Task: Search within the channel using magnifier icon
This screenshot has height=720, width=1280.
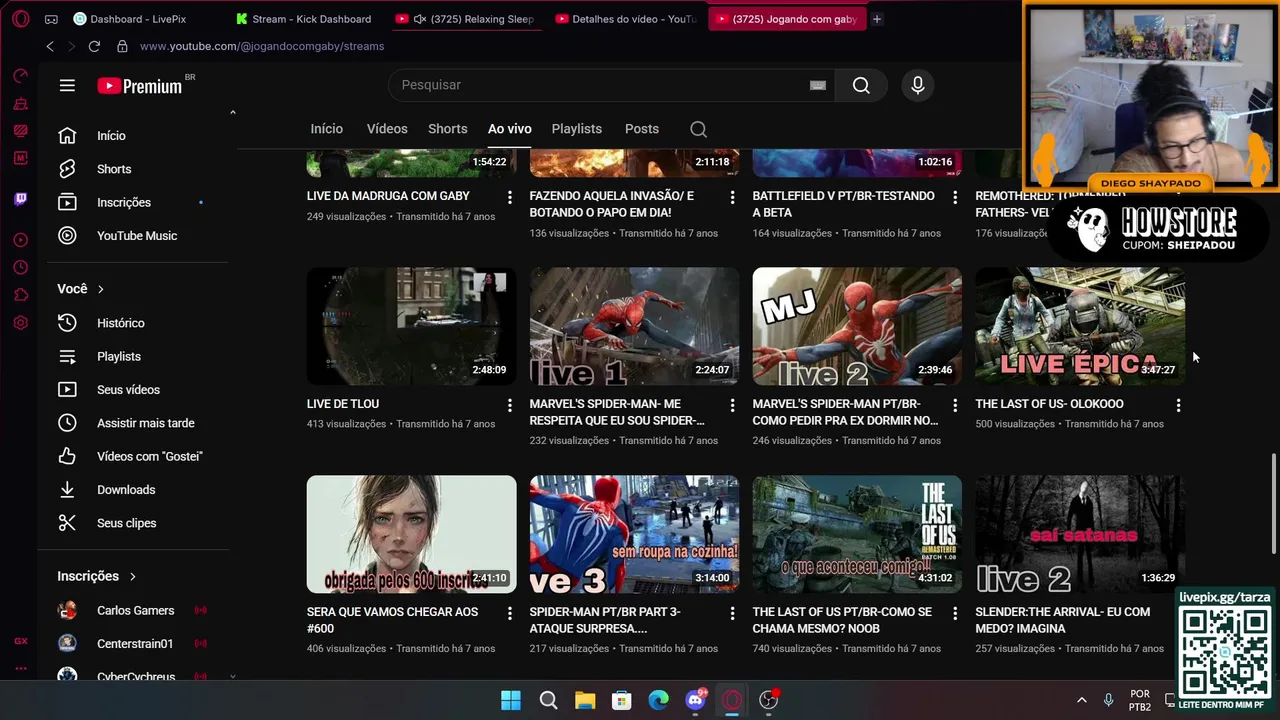Action: (699, 129)
